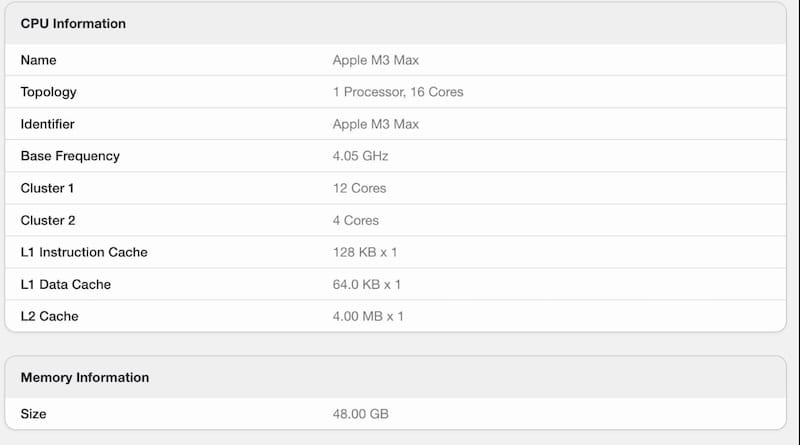
Task: Select the 4.05 GHz value
Action: (x=360, y=156)
